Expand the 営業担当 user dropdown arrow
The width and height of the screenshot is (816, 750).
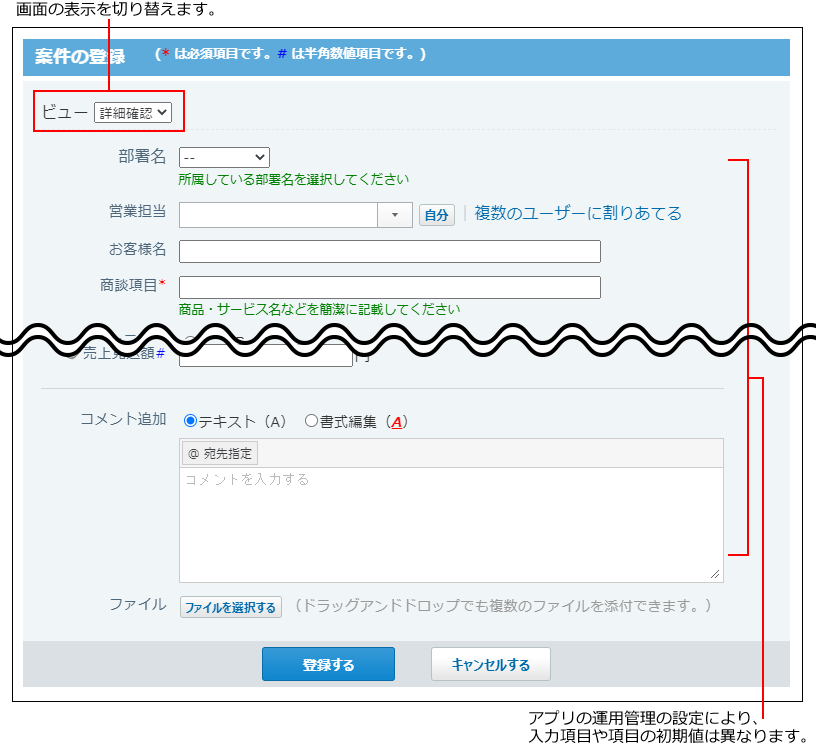395,215
